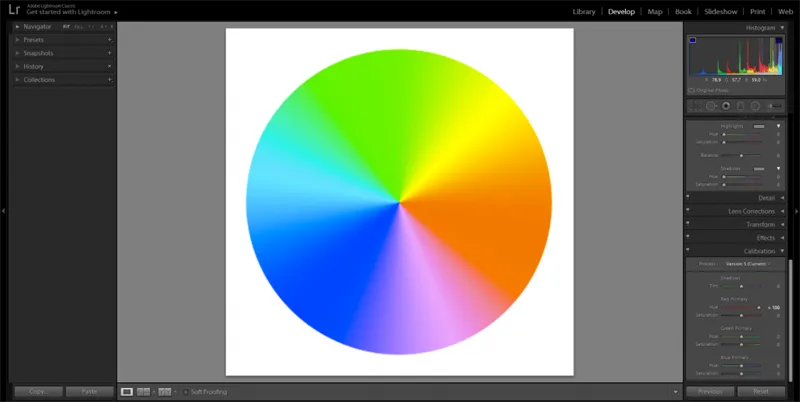Click the Reset button

pos(761,392)
